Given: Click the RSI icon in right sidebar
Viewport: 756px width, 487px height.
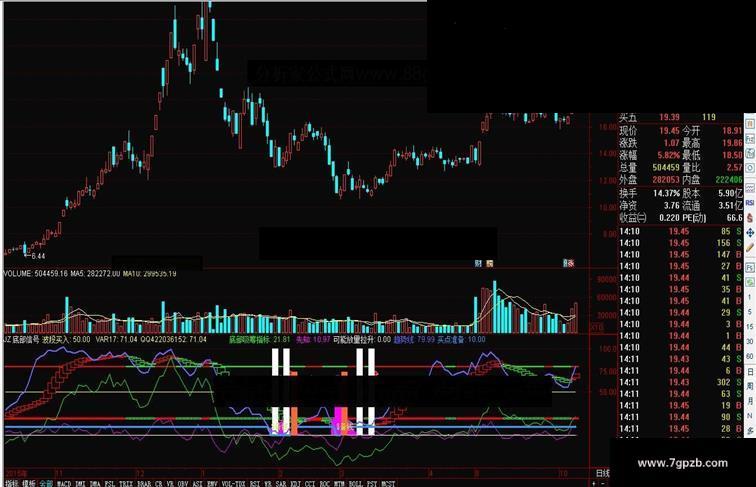Looking at the screenshot, I should [750, 203].
